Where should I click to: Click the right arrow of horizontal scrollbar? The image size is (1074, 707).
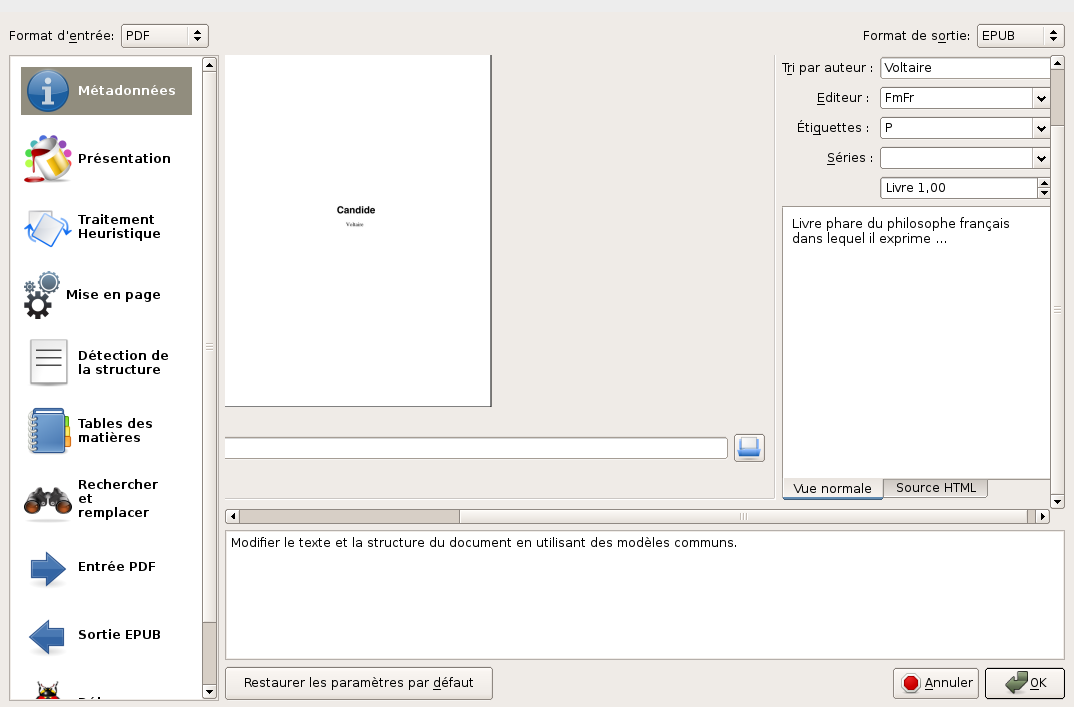1042,517
